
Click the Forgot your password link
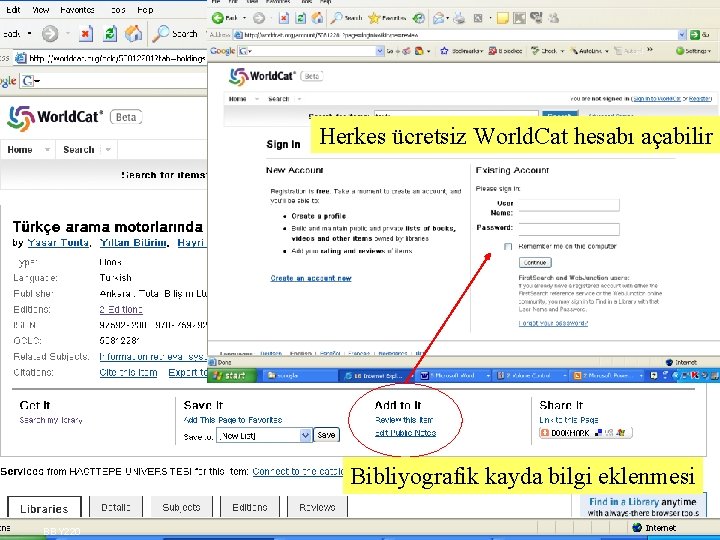pyautogui.click(x=553, y=323)
